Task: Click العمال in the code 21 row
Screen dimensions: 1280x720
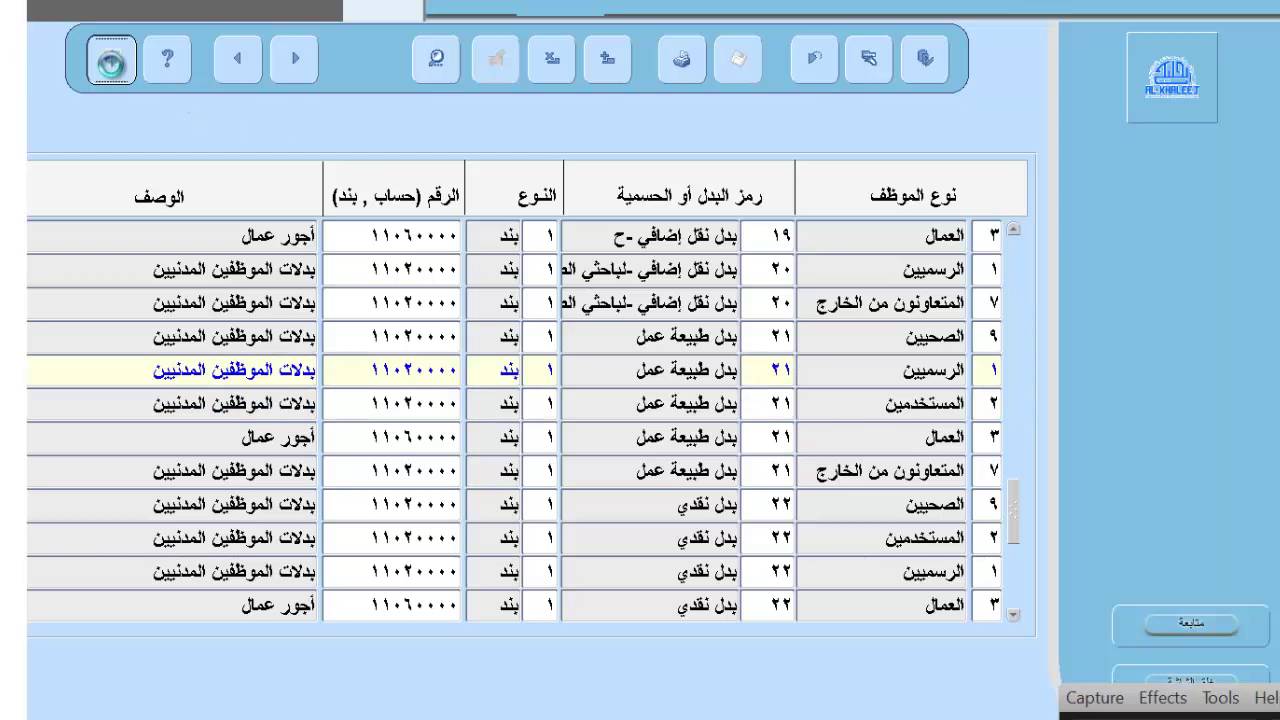Action: 882,437
